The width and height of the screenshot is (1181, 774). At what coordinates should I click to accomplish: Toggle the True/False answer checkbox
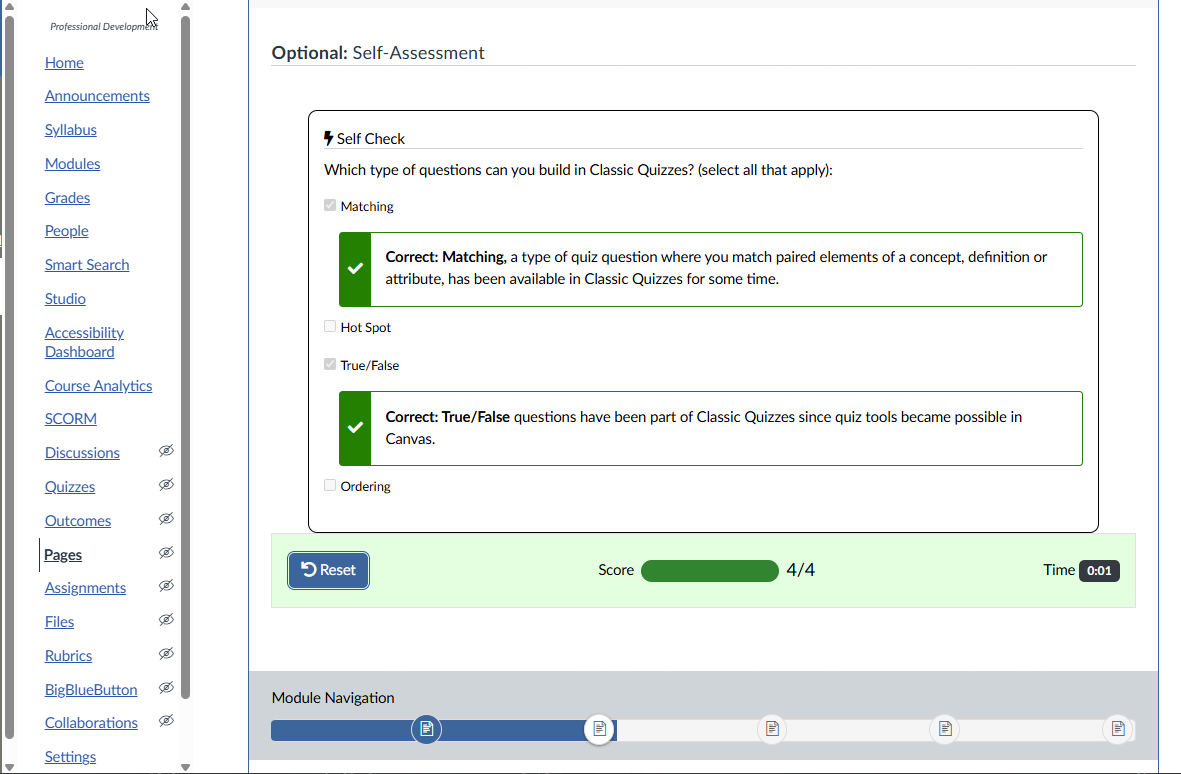pos(330,364)
